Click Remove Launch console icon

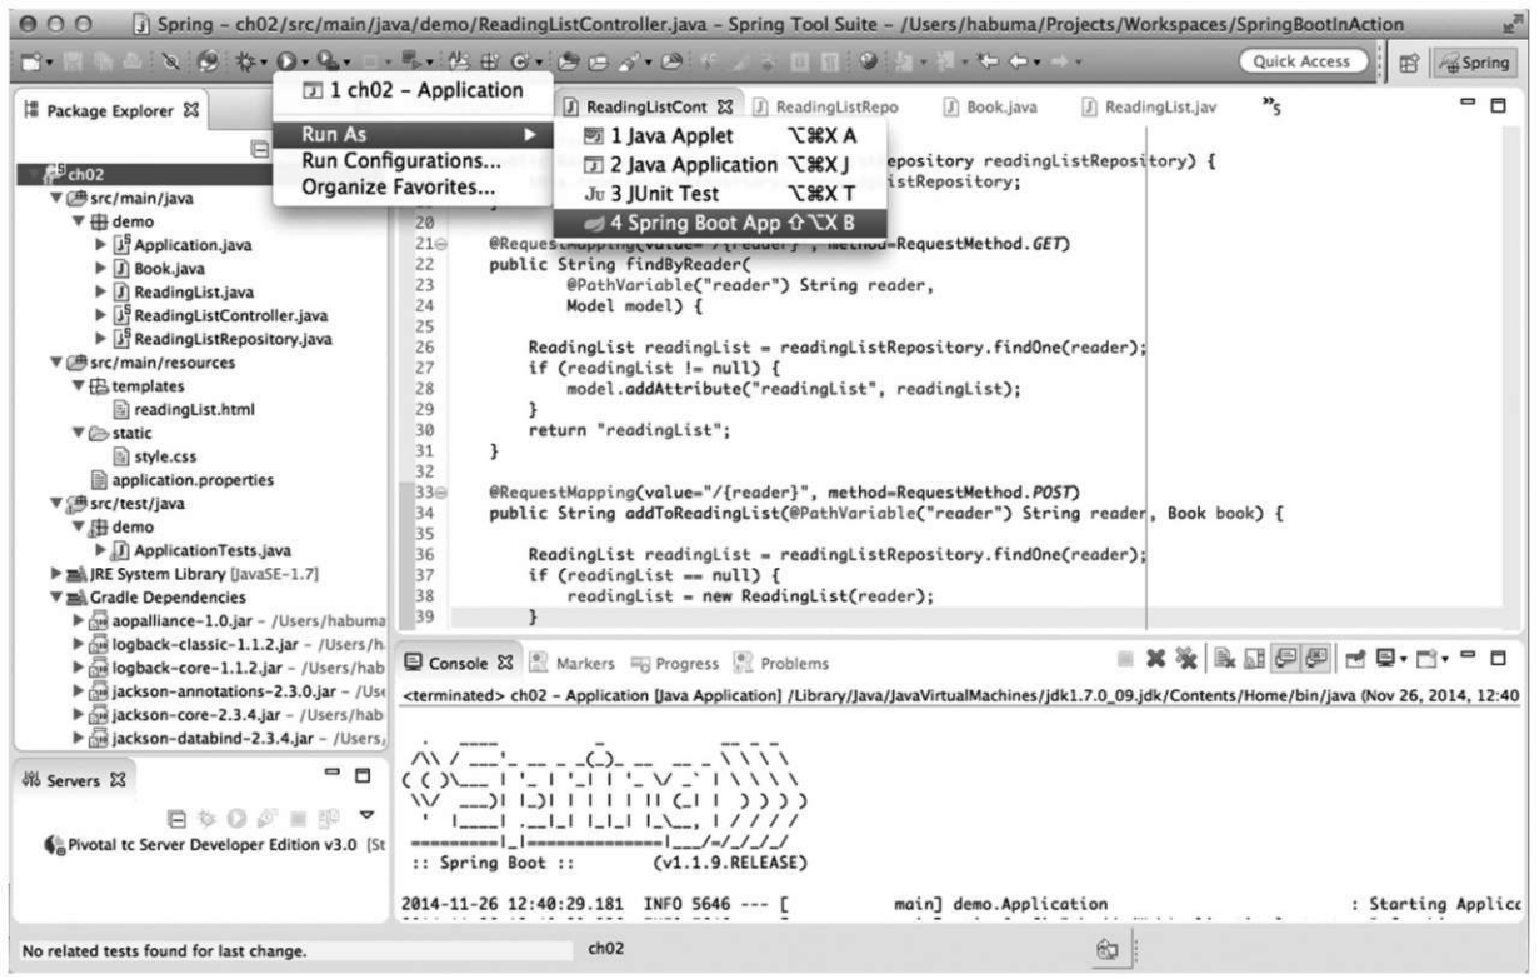(x=1155, y=658)
